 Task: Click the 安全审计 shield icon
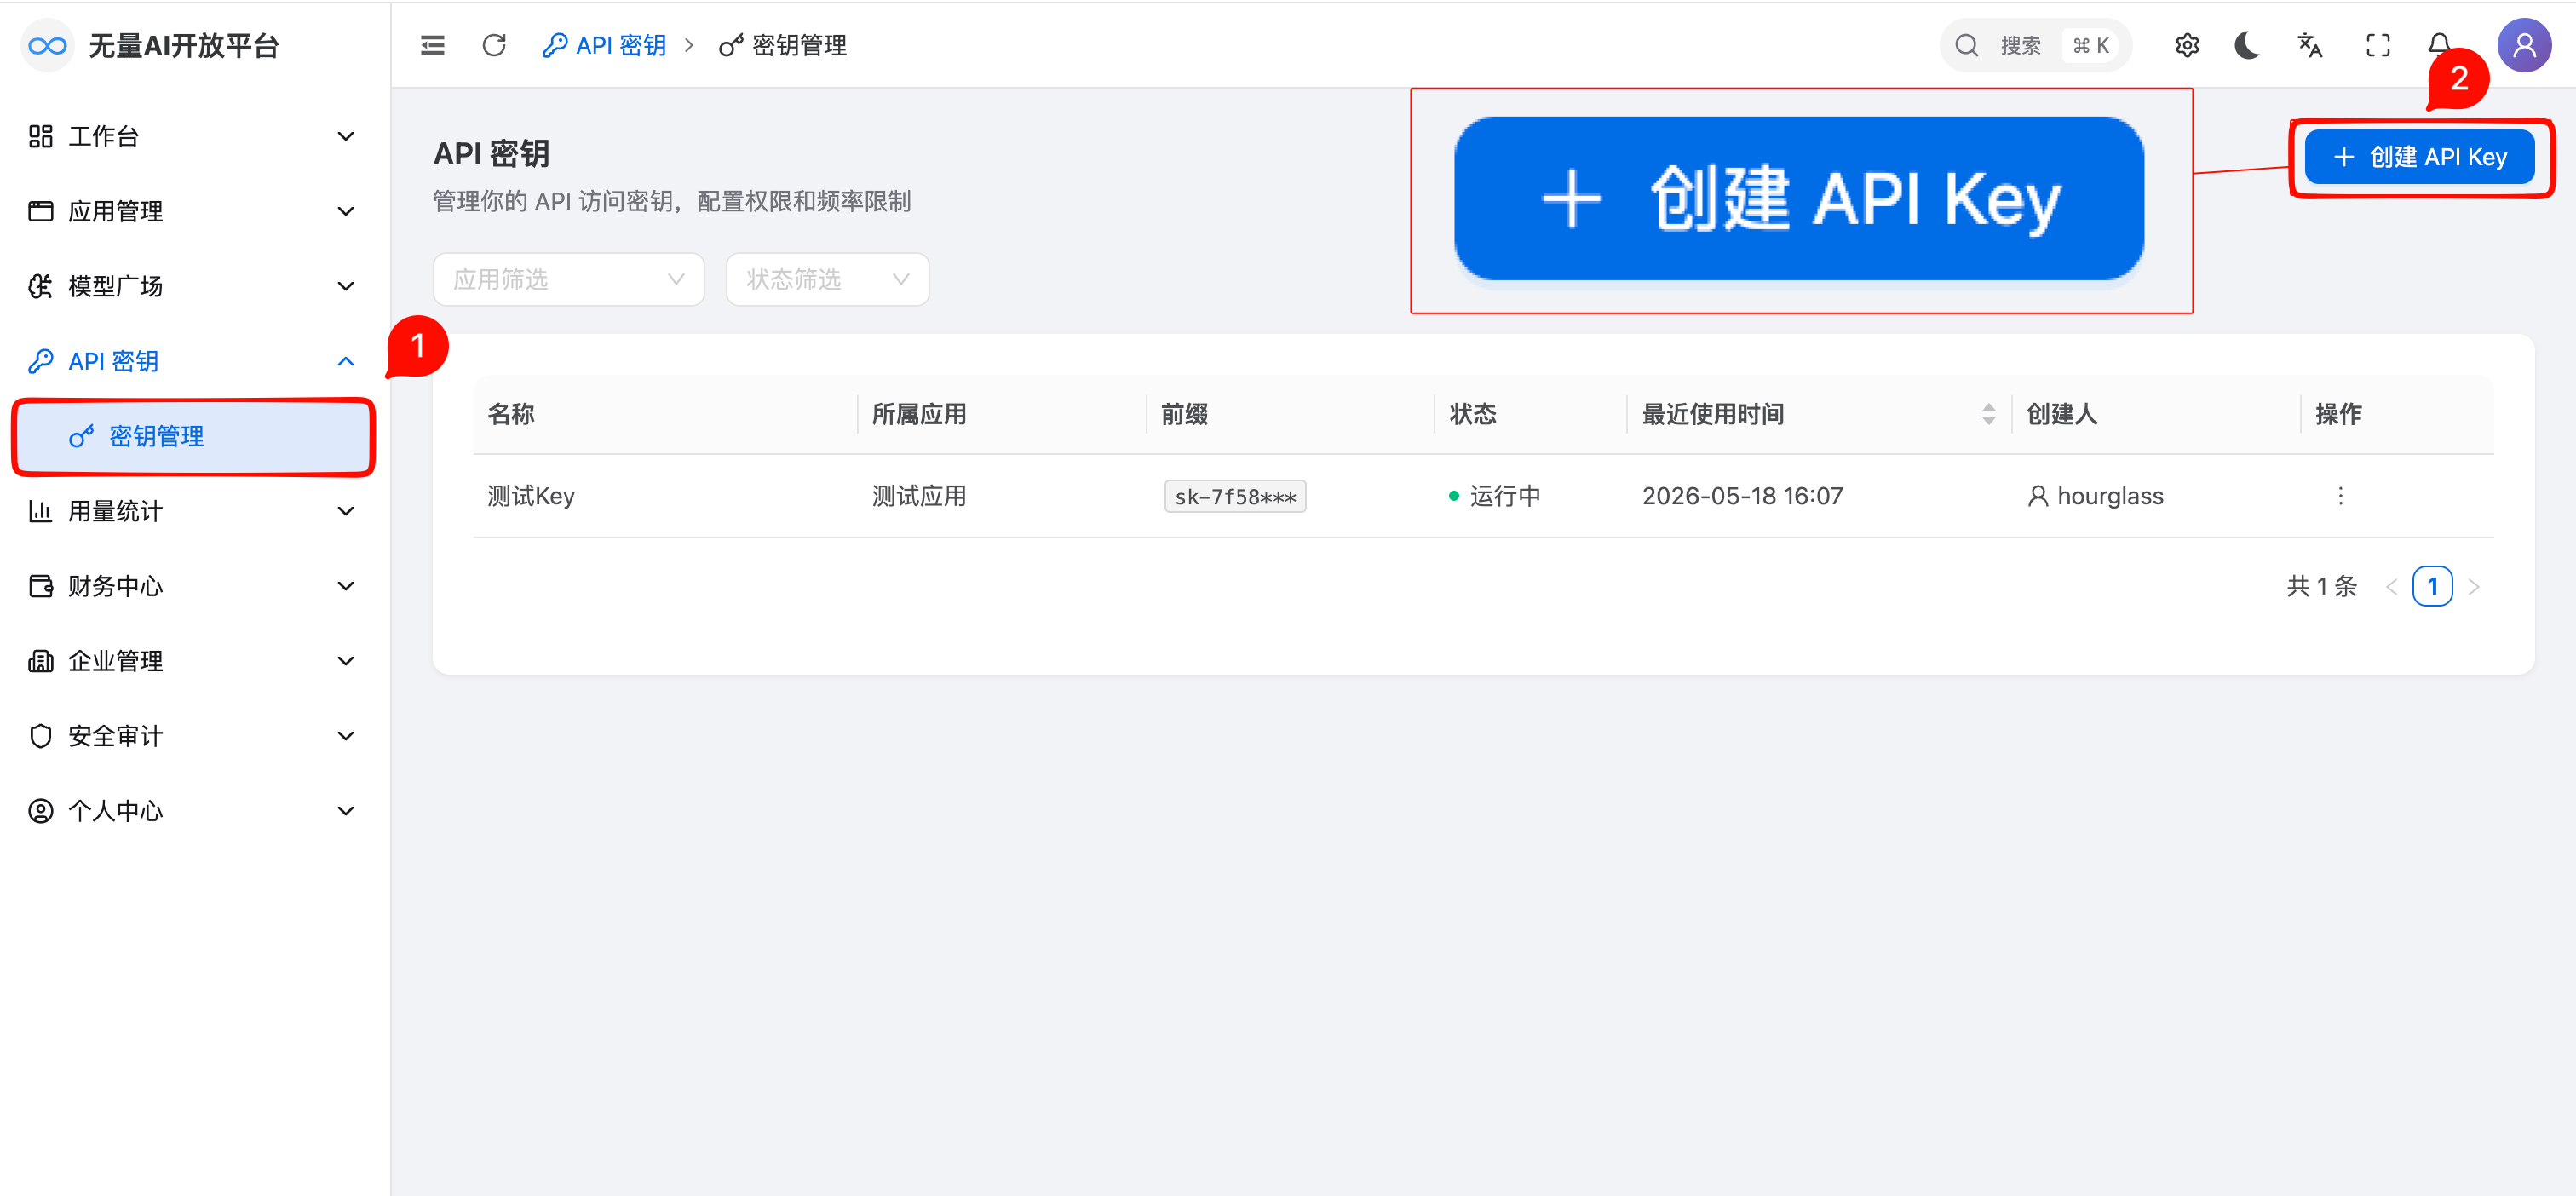click(40, 736)
